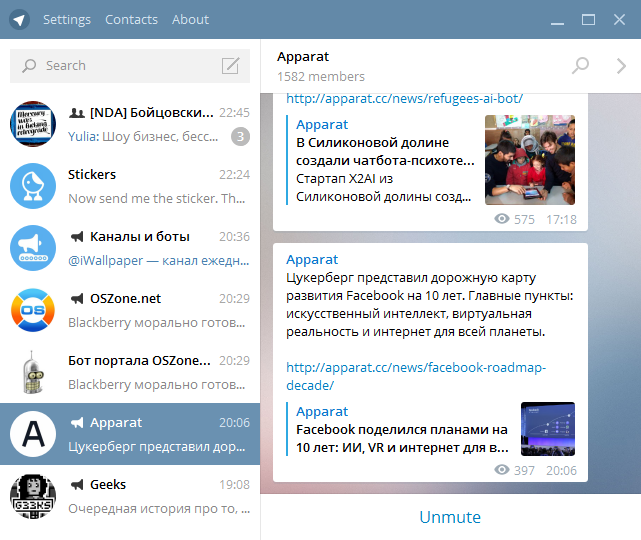The width and height of the screenshot is (641, 540).
Task: Search messages using the chat header magnifier
Action: pyautogui.click(x=580, y=66)
